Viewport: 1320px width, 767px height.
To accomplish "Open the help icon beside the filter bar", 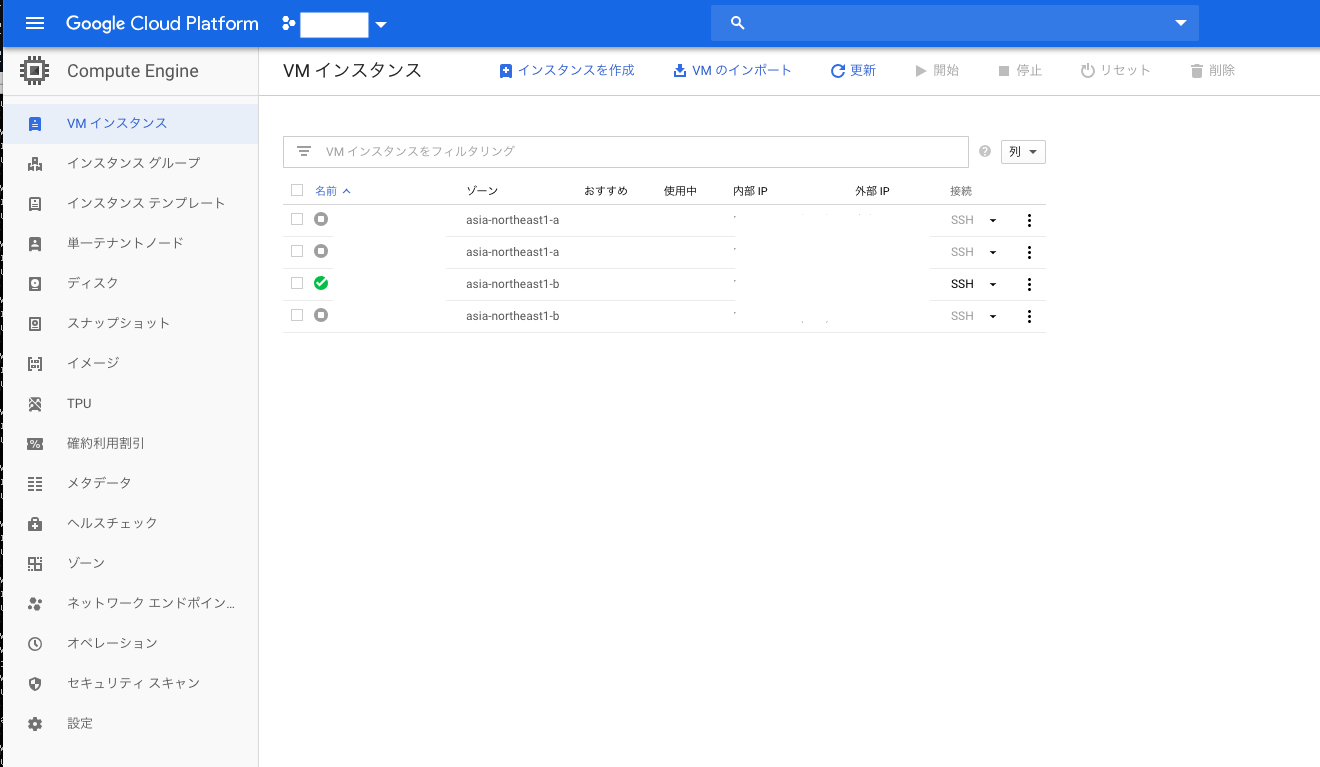I will click(984, 150).
